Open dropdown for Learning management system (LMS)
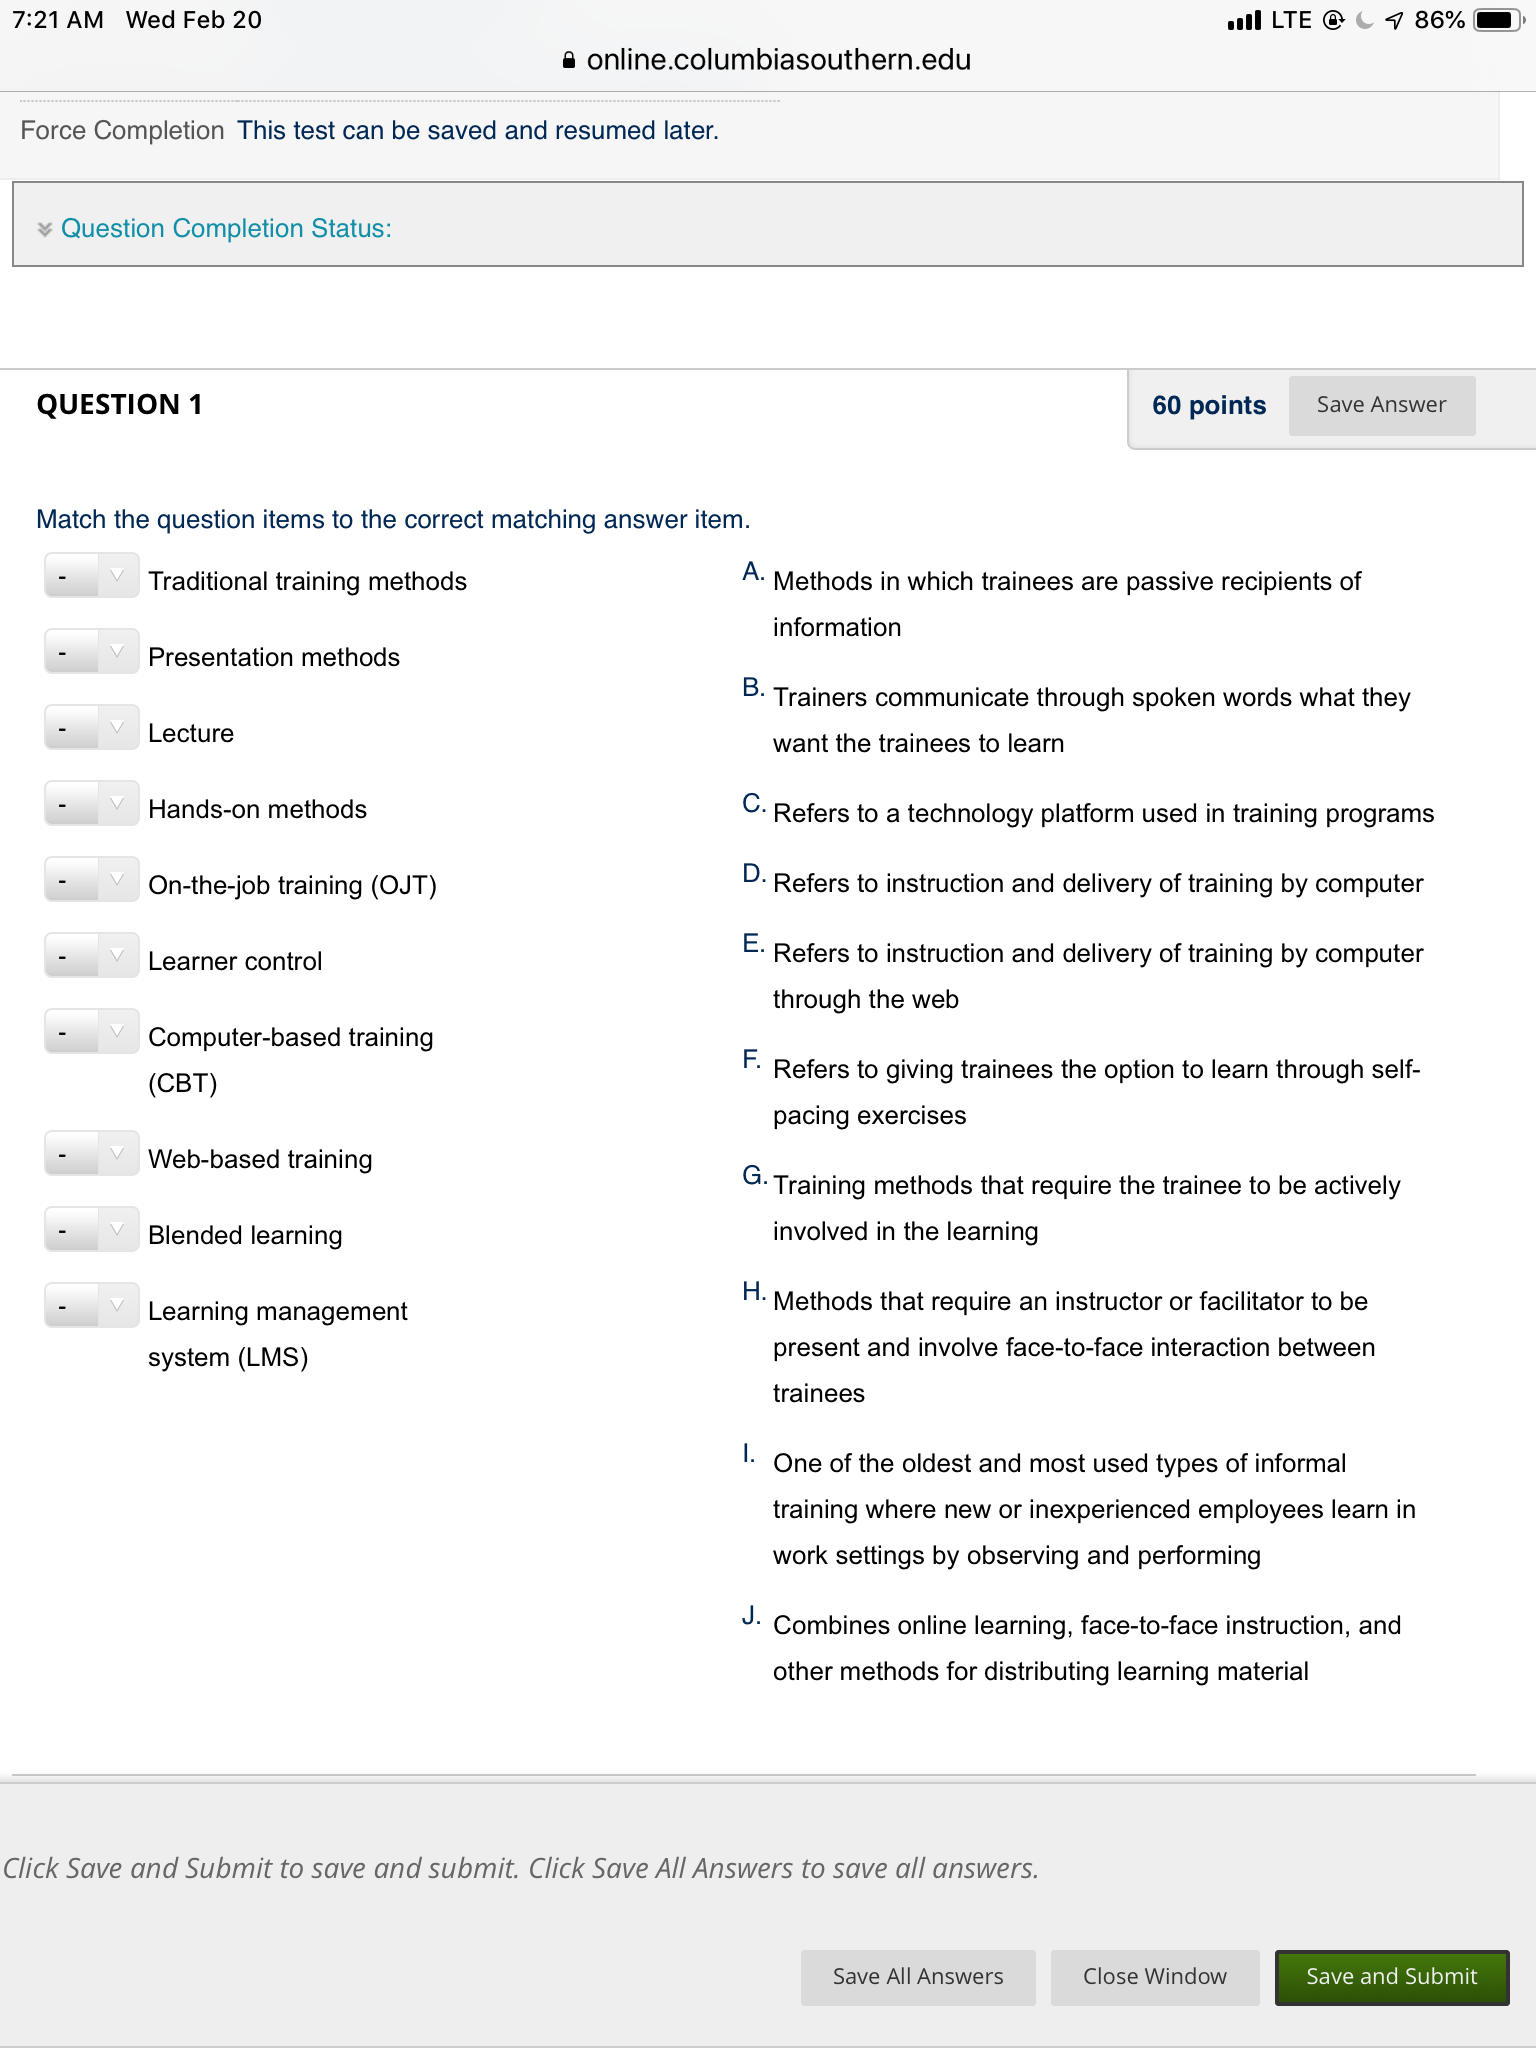The height and width of the screenshot is (2048, 1536). (91, 1306)
